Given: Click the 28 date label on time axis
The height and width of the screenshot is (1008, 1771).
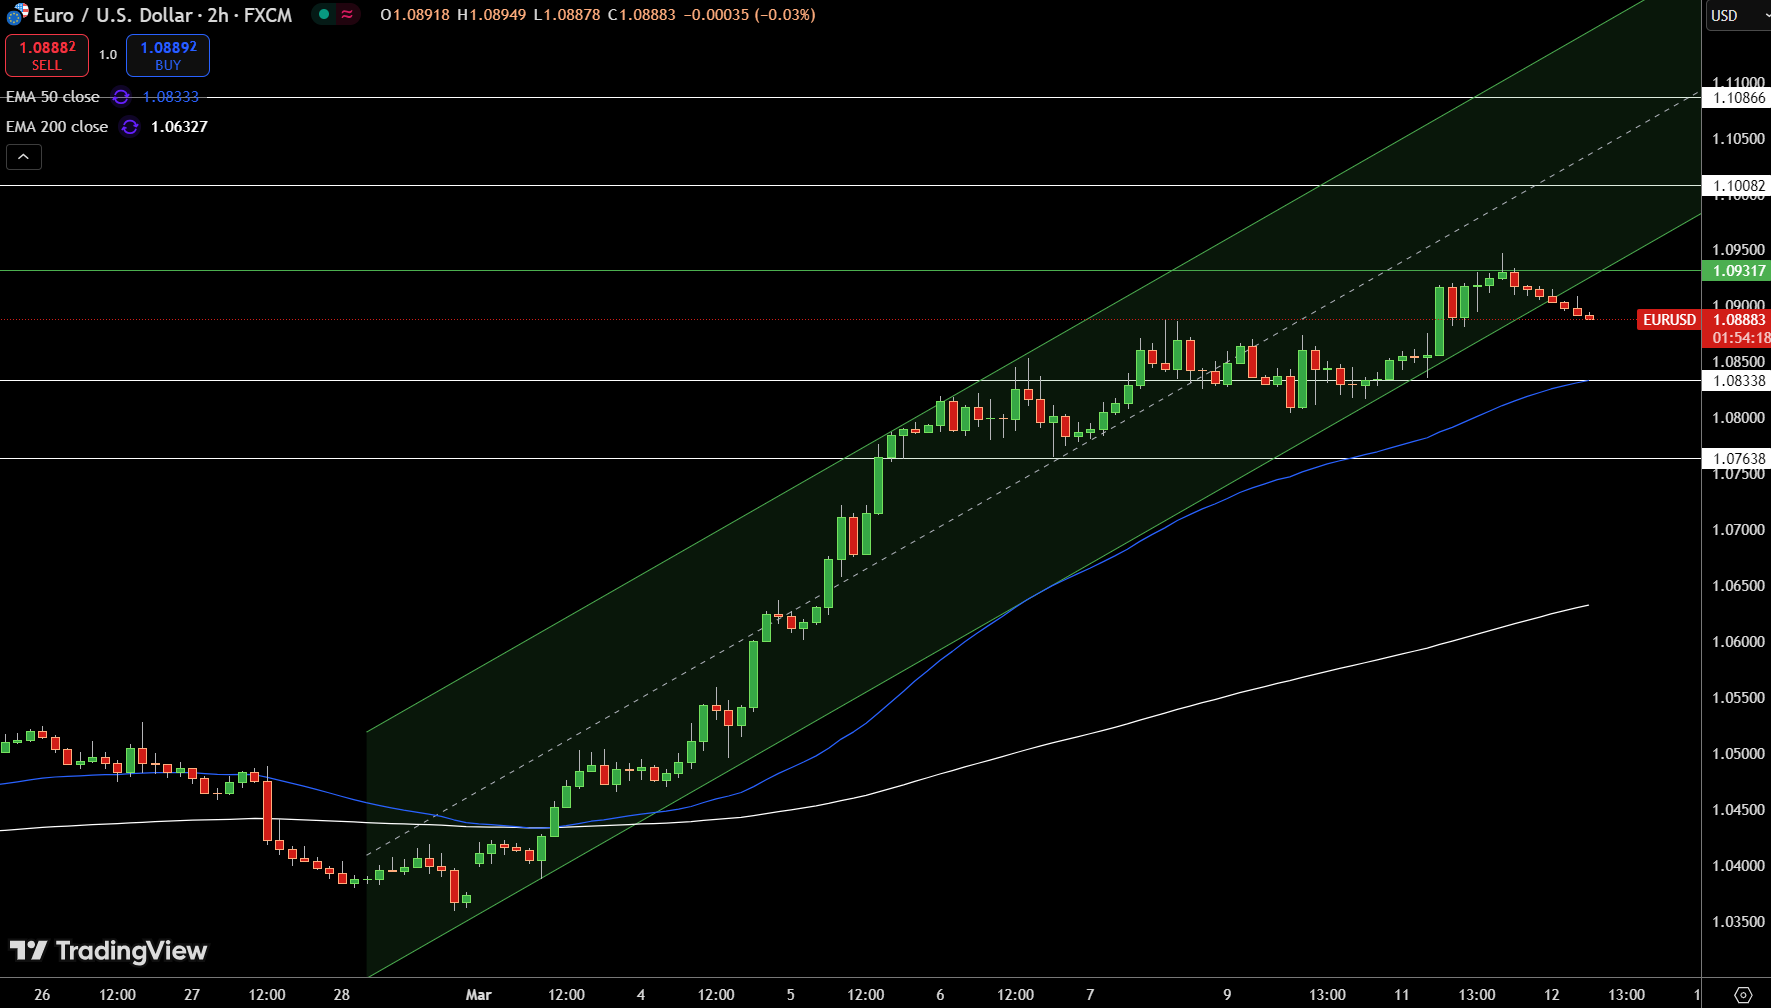Looking at the screenshot, I should (x=342, y=995).
